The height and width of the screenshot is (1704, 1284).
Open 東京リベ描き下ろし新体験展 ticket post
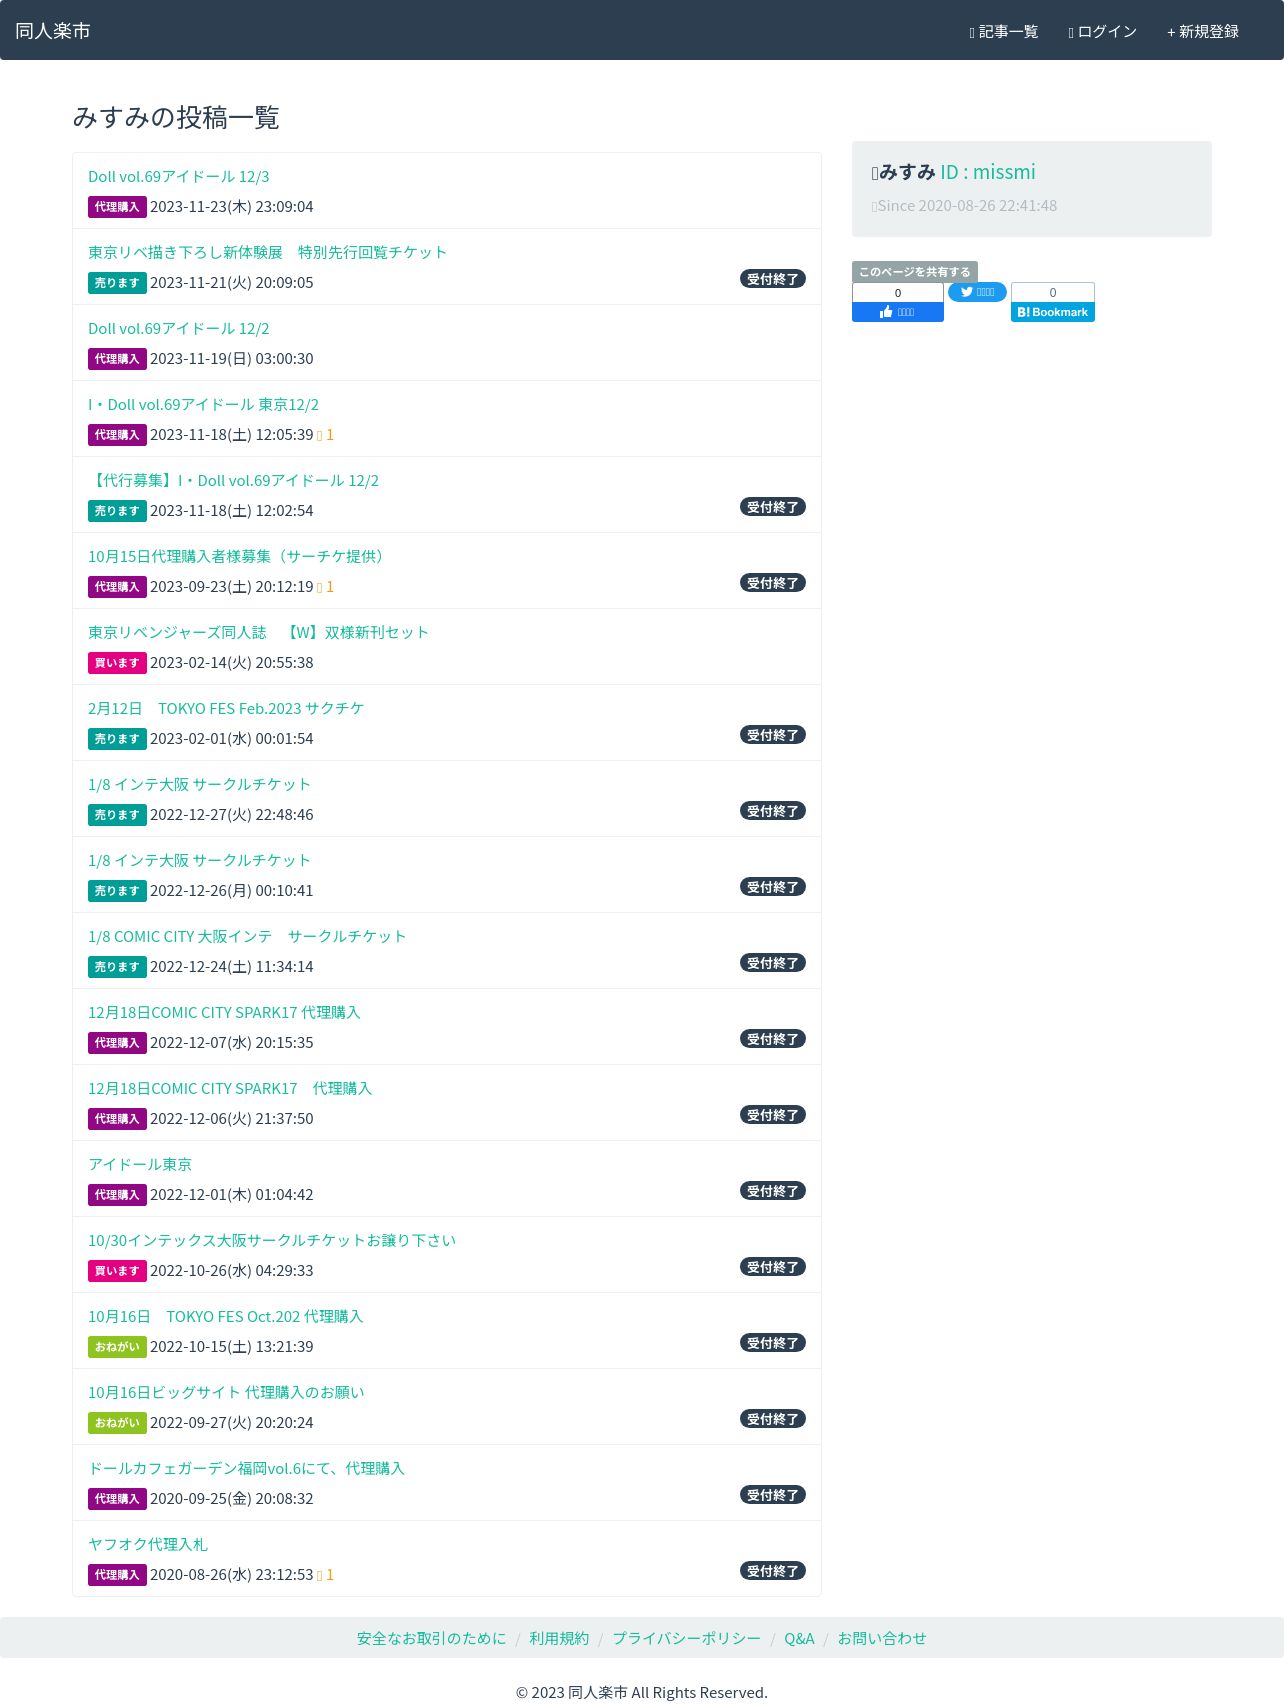pos(267,253)
